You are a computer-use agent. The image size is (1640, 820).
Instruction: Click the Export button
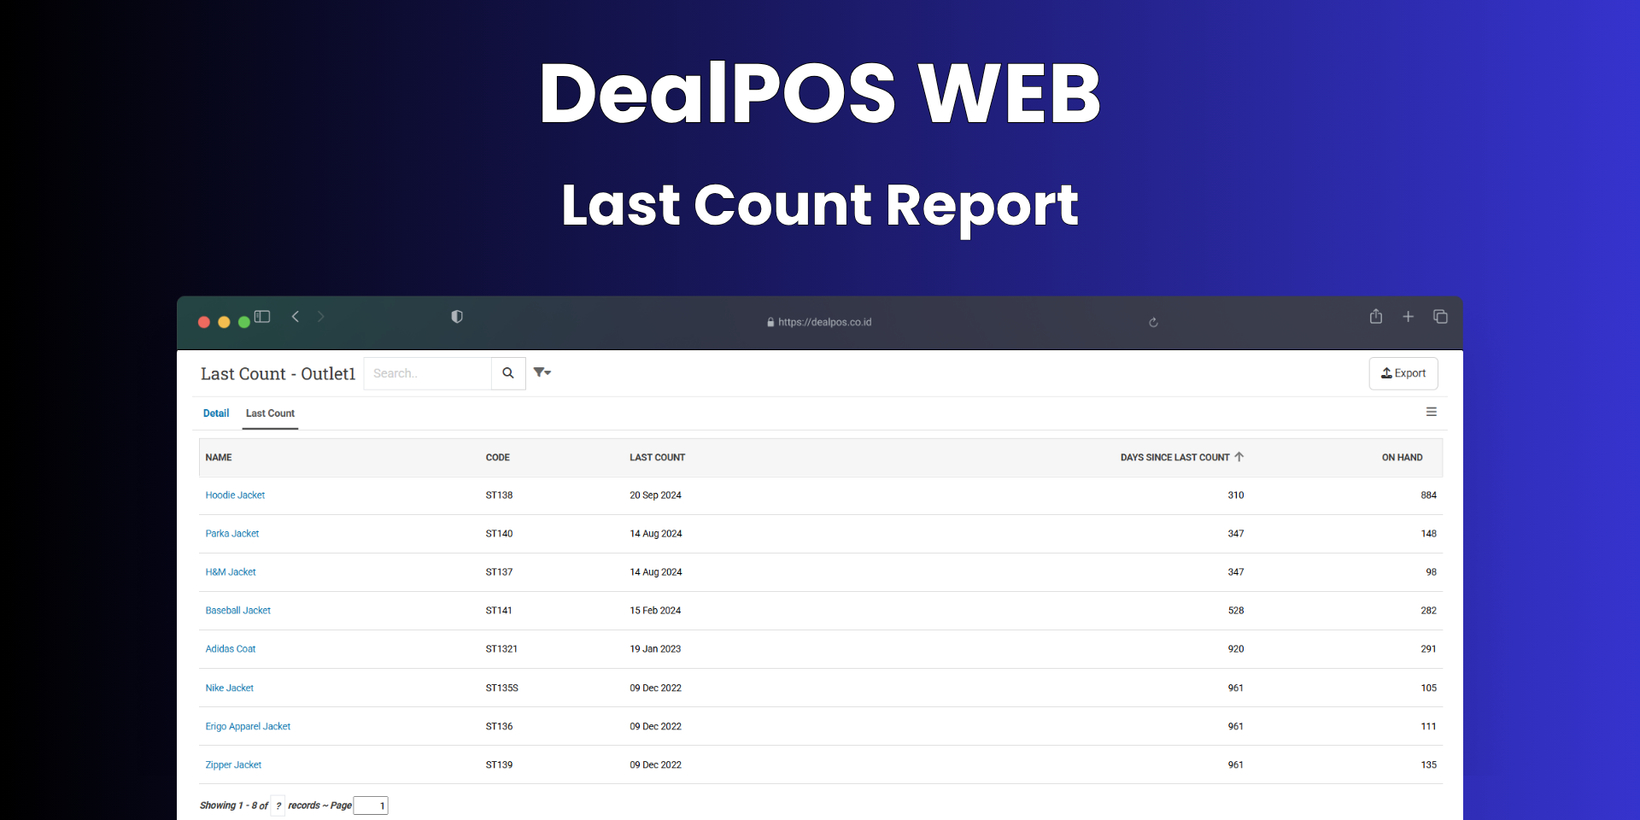(x=1403, y=373)
